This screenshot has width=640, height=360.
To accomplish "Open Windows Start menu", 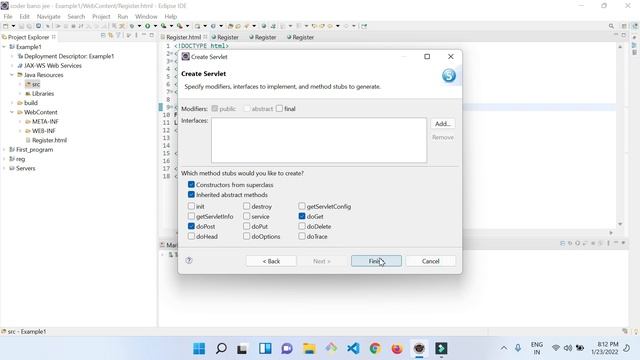I will [199, 349].
